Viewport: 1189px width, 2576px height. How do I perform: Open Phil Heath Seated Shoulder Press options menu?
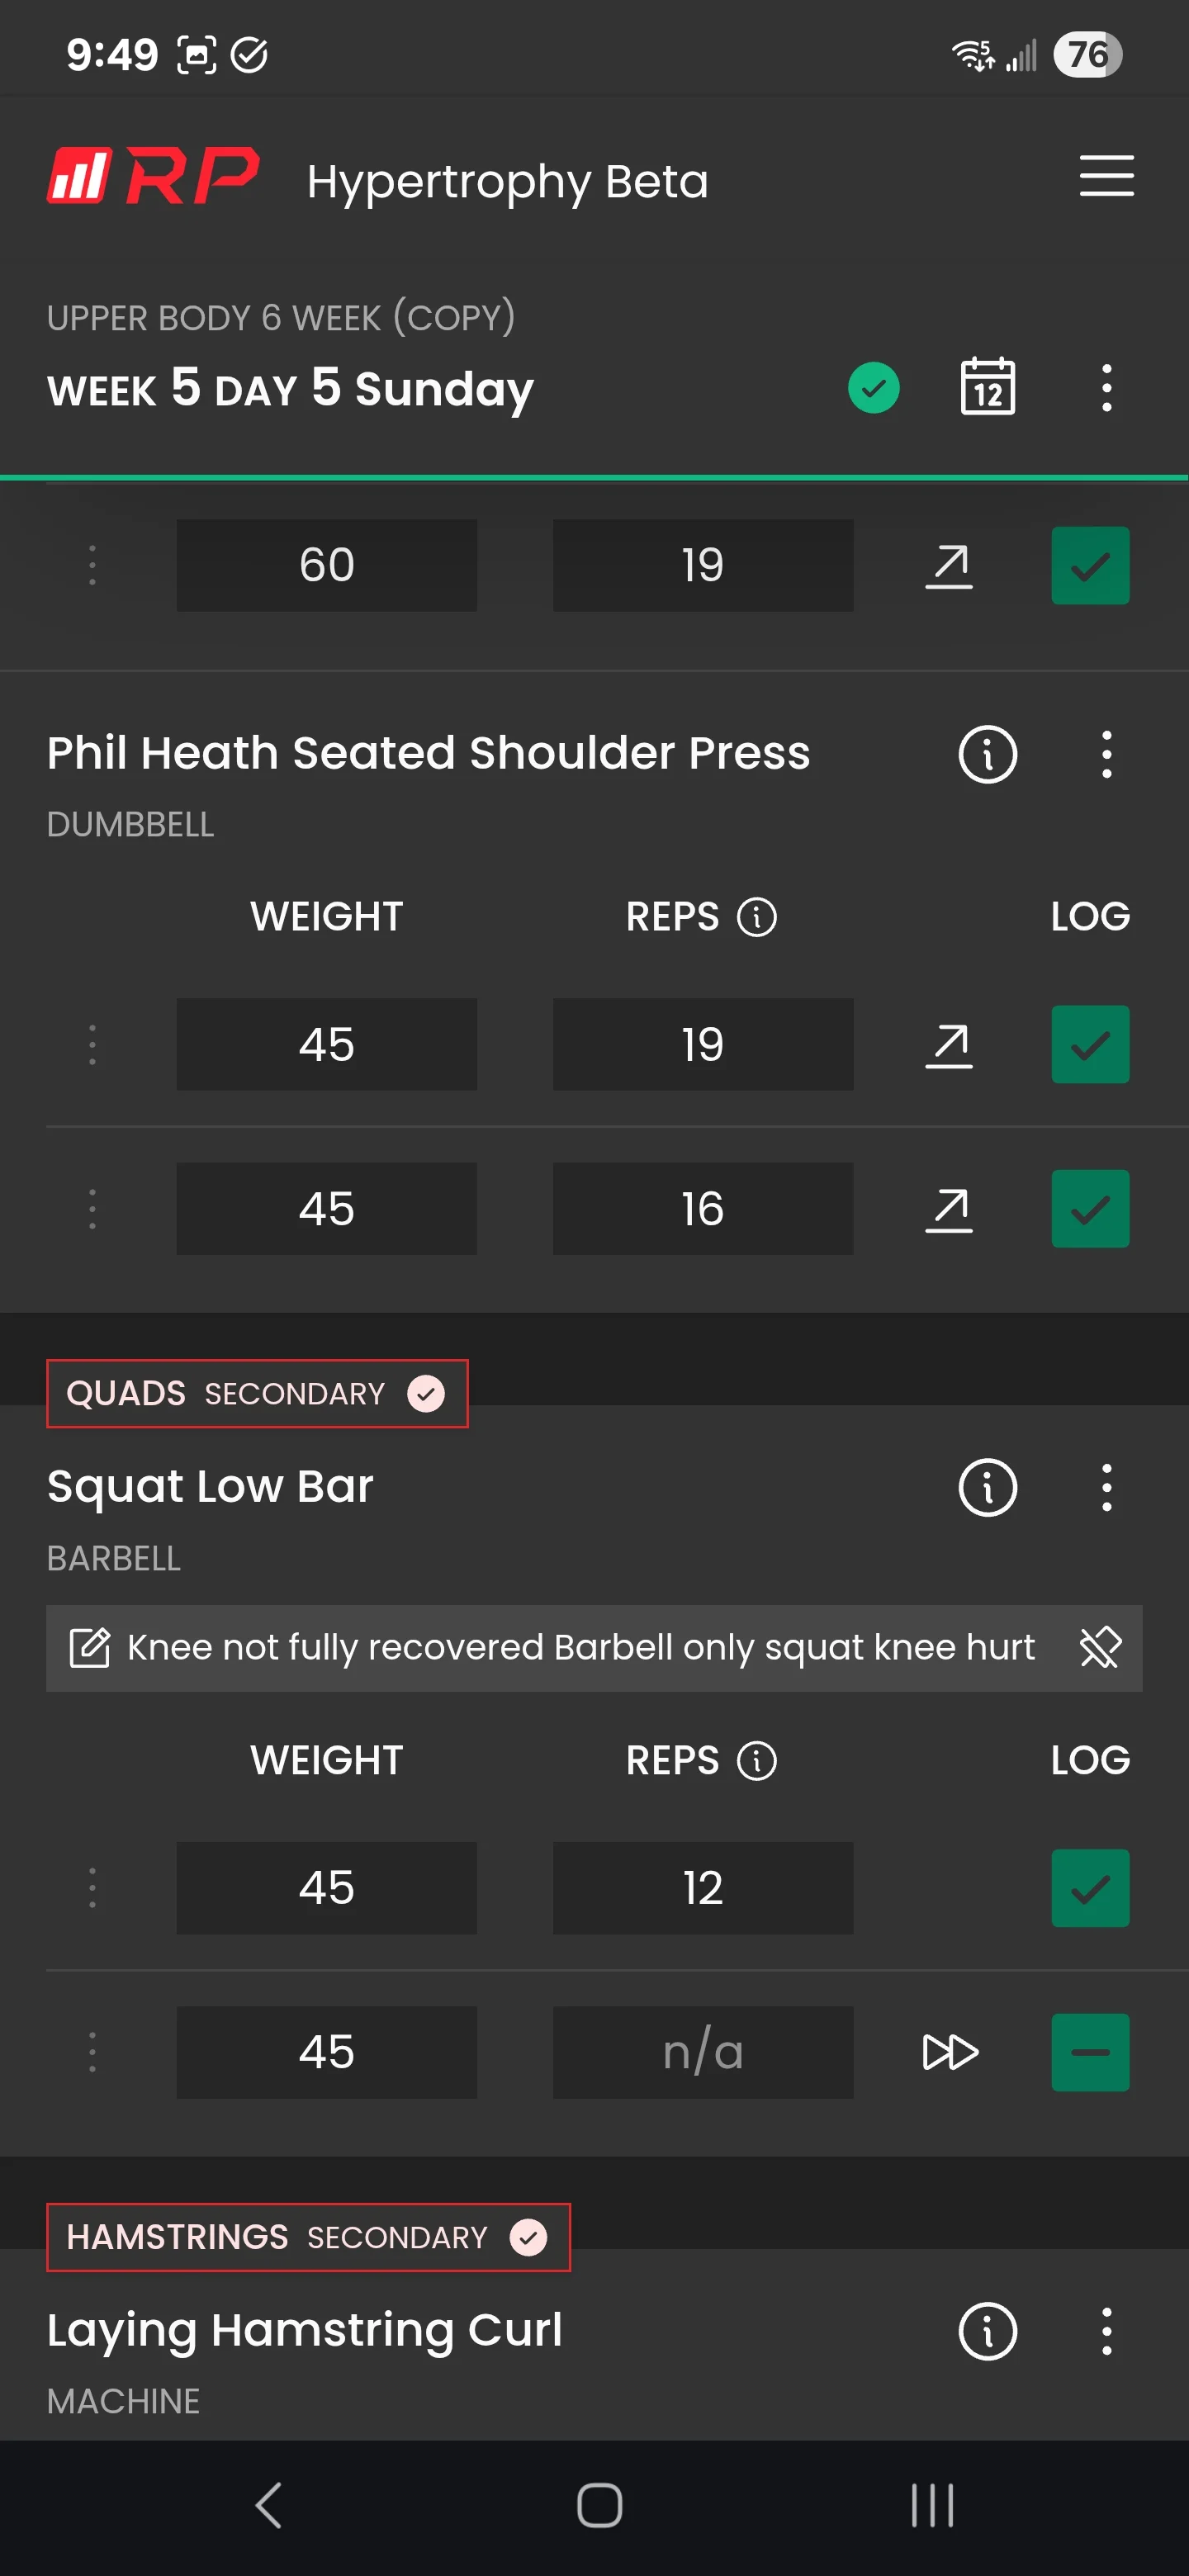(1106, 754)
